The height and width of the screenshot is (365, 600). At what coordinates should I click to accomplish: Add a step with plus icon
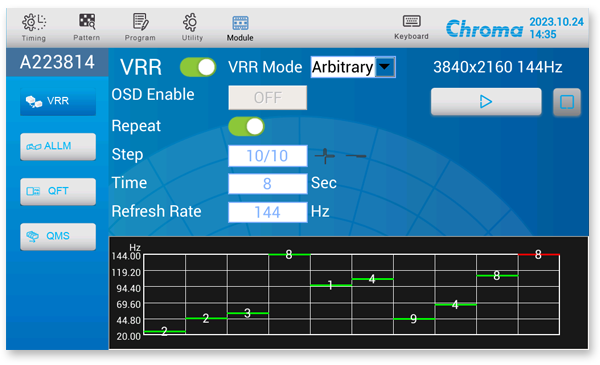tap(325, 156)
